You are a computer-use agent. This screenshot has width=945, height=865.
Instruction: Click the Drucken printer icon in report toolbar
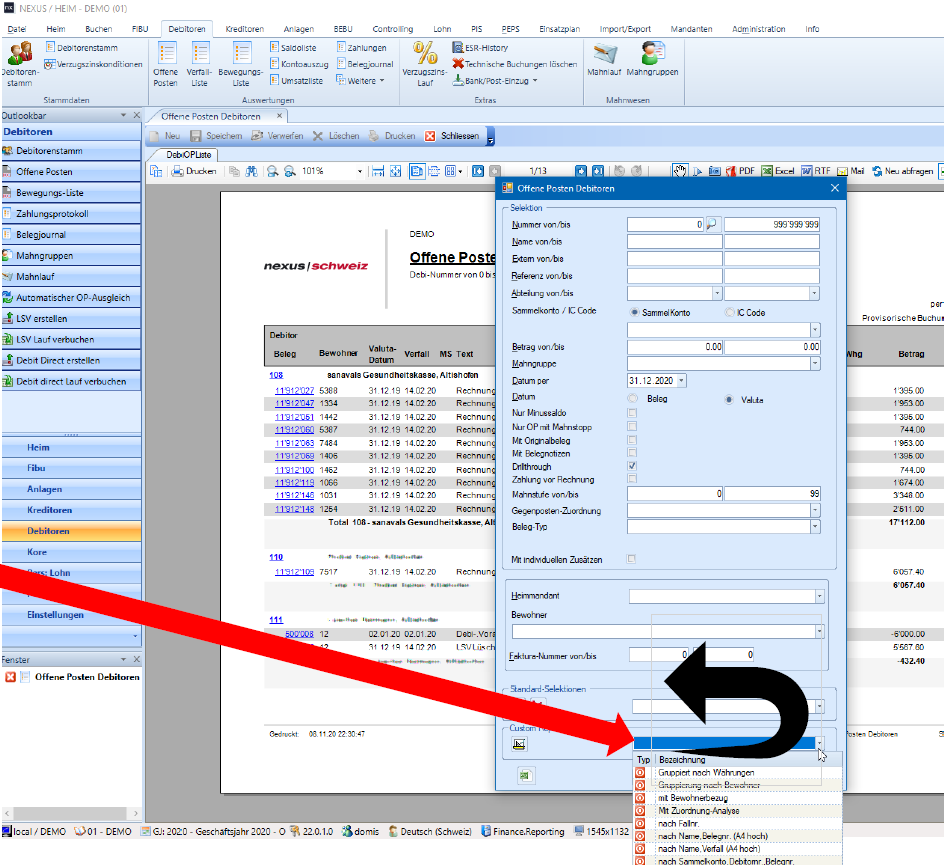pos(193,171)
